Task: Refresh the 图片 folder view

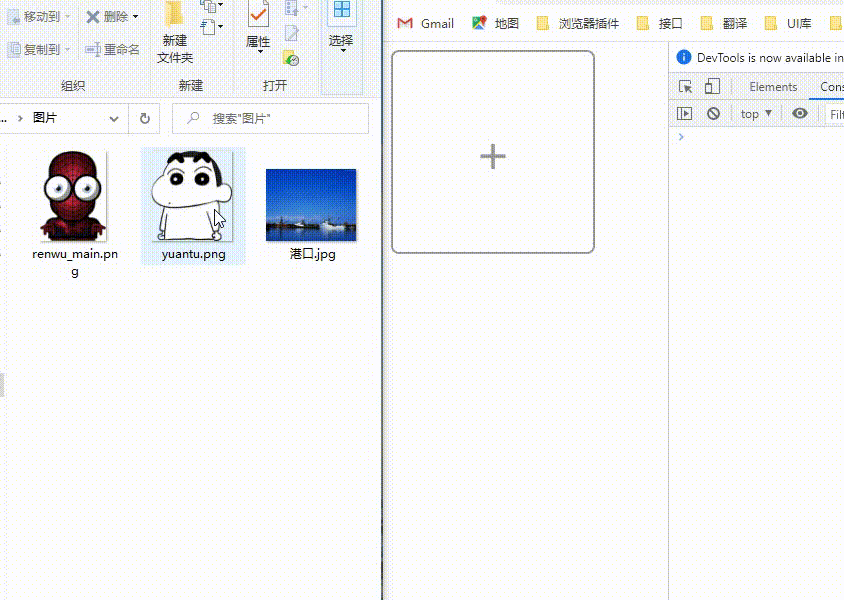Action: pyautogui.click(x=144, y=118)
